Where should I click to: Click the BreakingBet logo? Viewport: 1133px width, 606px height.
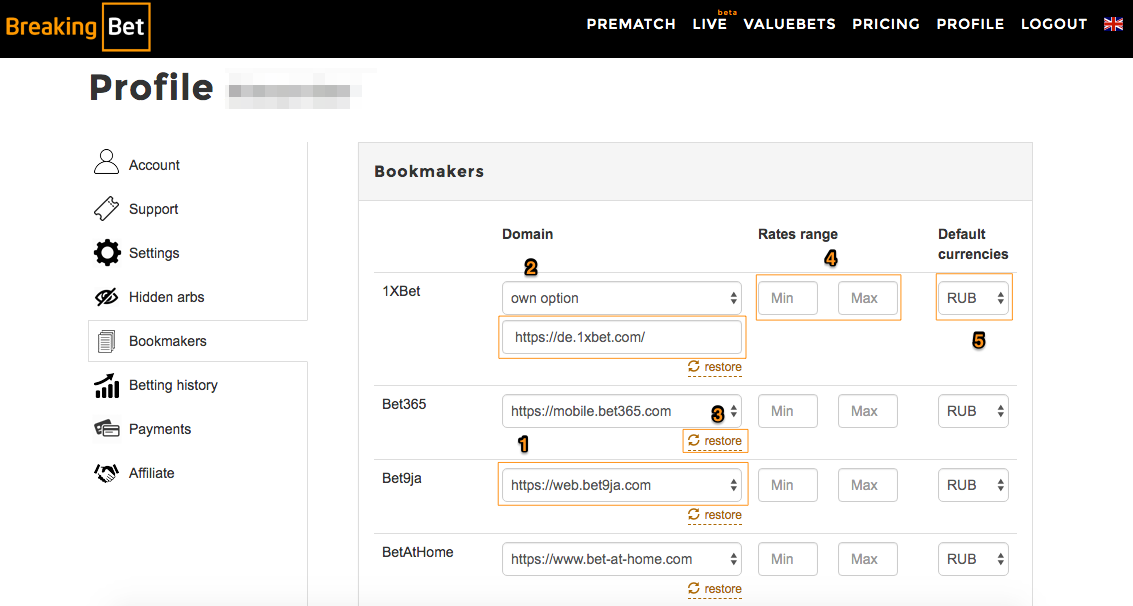[78, 27]
